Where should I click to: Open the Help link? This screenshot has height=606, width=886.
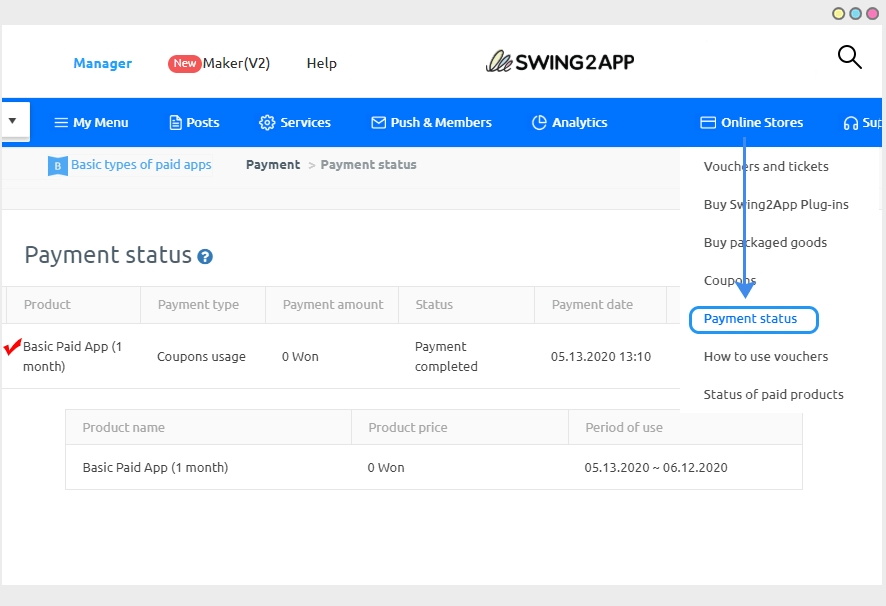[321, 63]
